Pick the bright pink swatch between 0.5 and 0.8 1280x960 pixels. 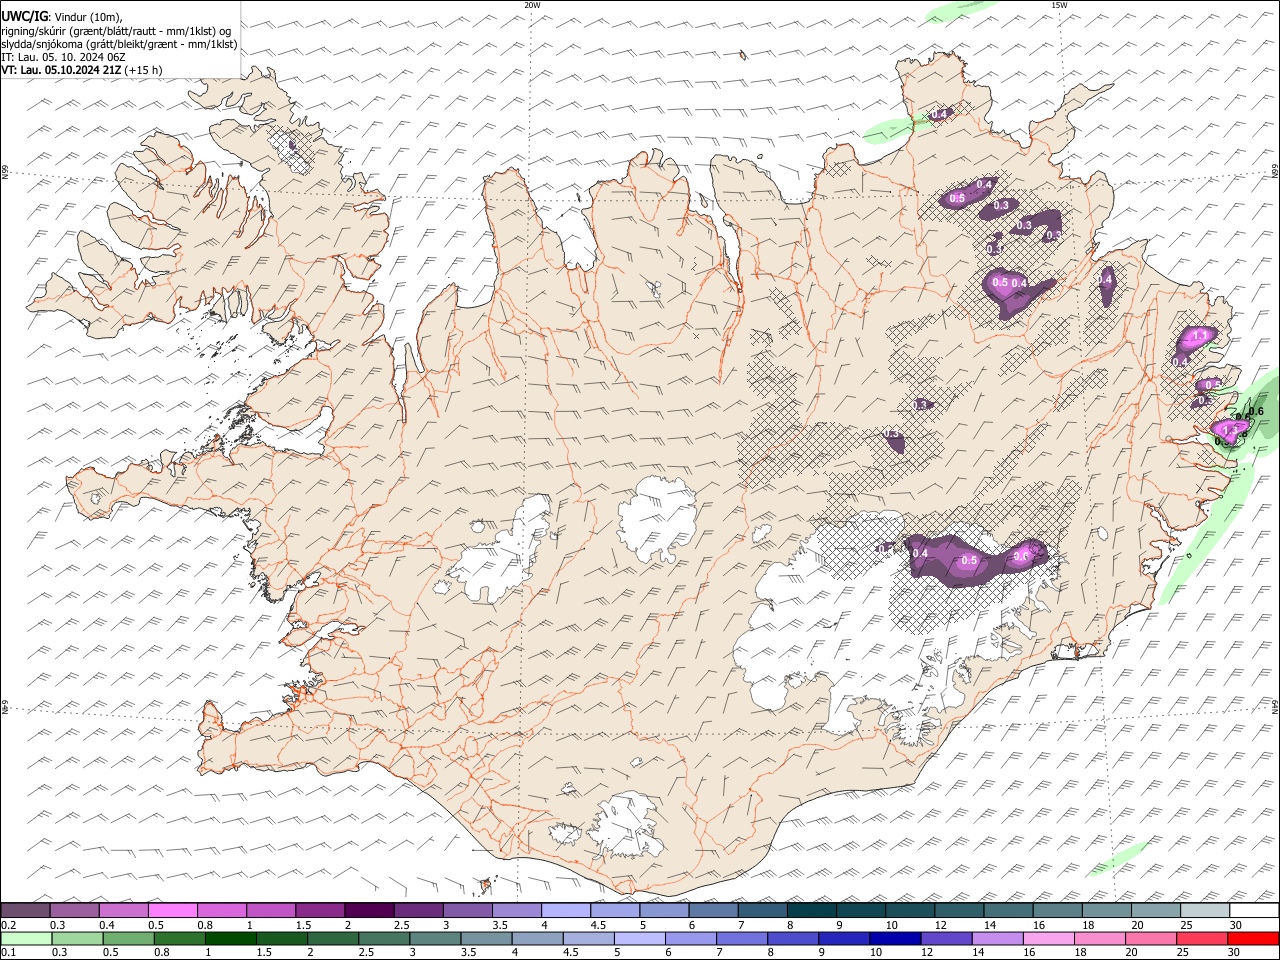tap(172, 910)
